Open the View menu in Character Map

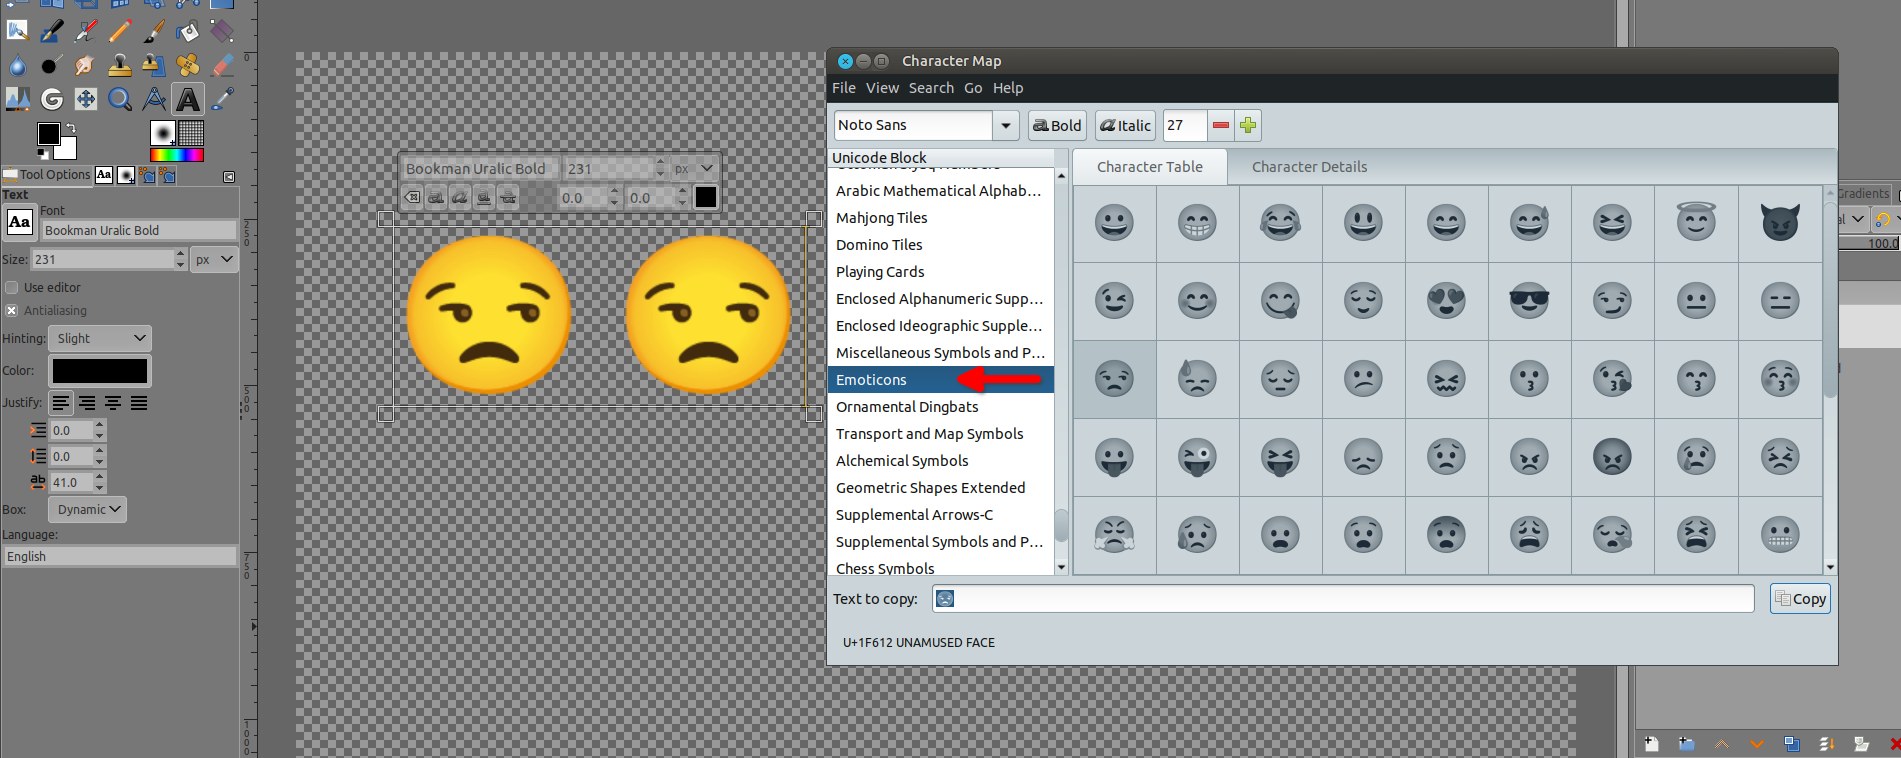click(x=882, y=88)
